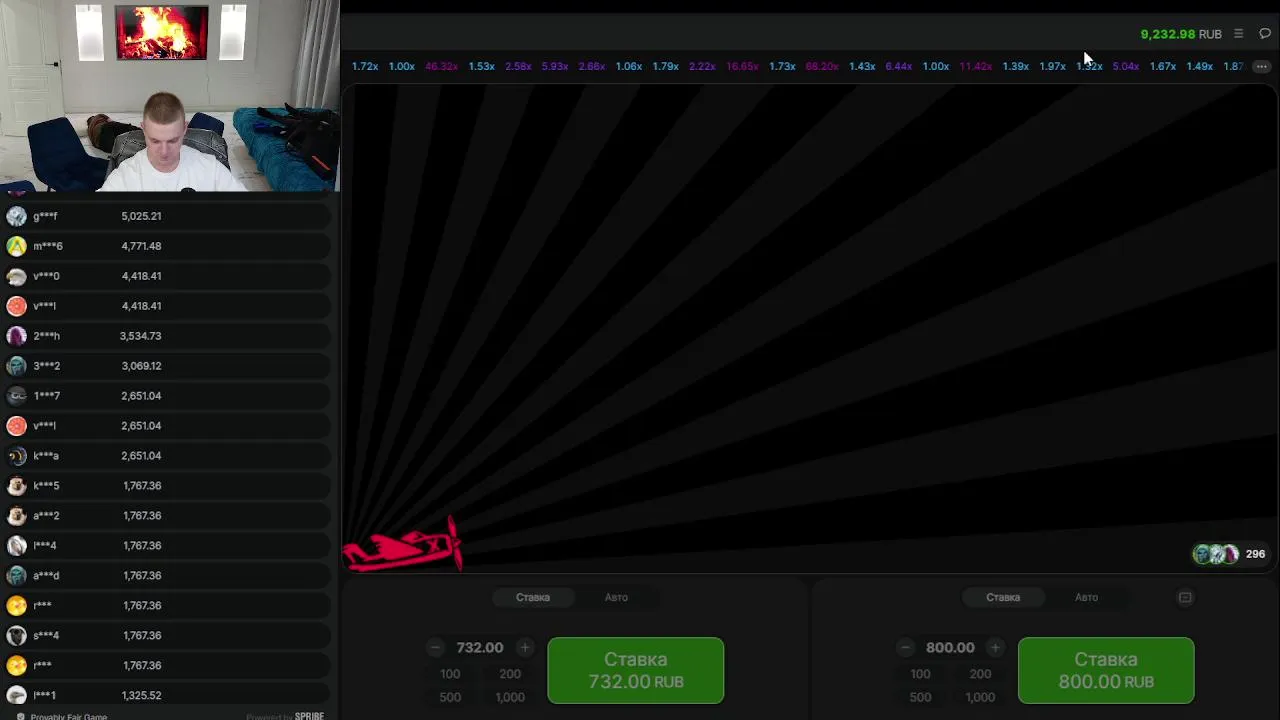Select the 3,534.73 bet amount row
The image size is (1280, 720).
coord(166,336)
